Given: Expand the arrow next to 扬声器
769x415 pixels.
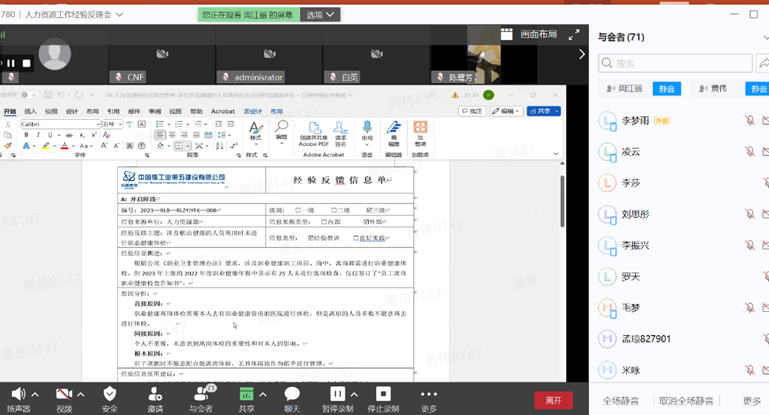Looking at the screenshot, I should tap(35, 394).
